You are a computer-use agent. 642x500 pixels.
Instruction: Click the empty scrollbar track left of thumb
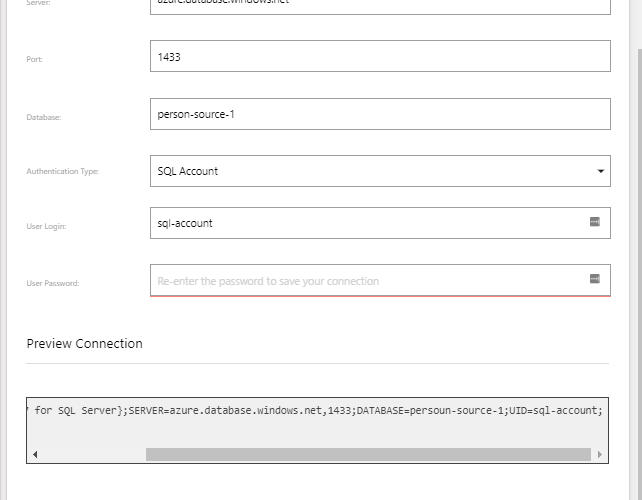[x=90, y=454]
